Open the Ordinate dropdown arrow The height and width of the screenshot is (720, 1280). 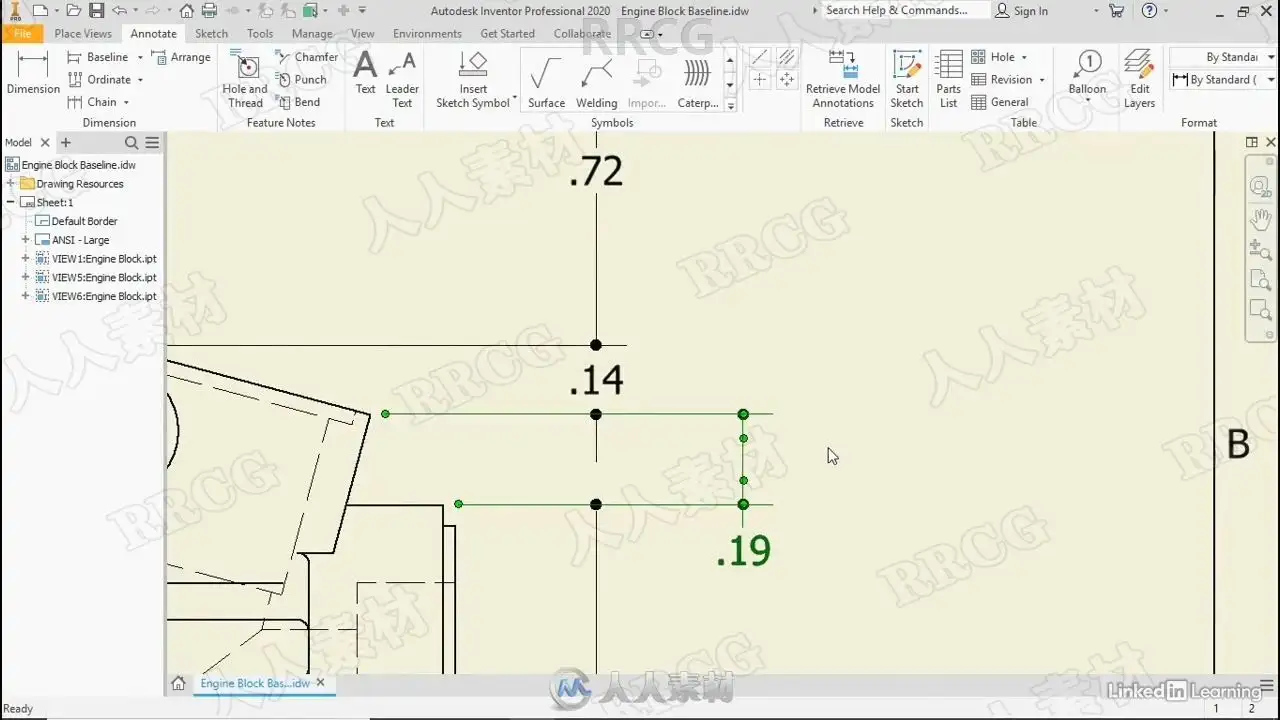(140, 80)
